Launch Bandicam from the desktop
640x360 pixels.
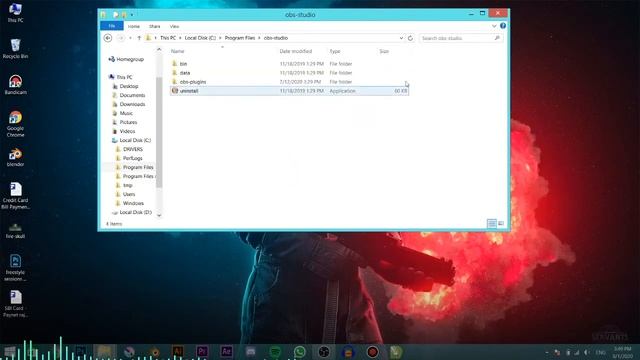(16, 84)
